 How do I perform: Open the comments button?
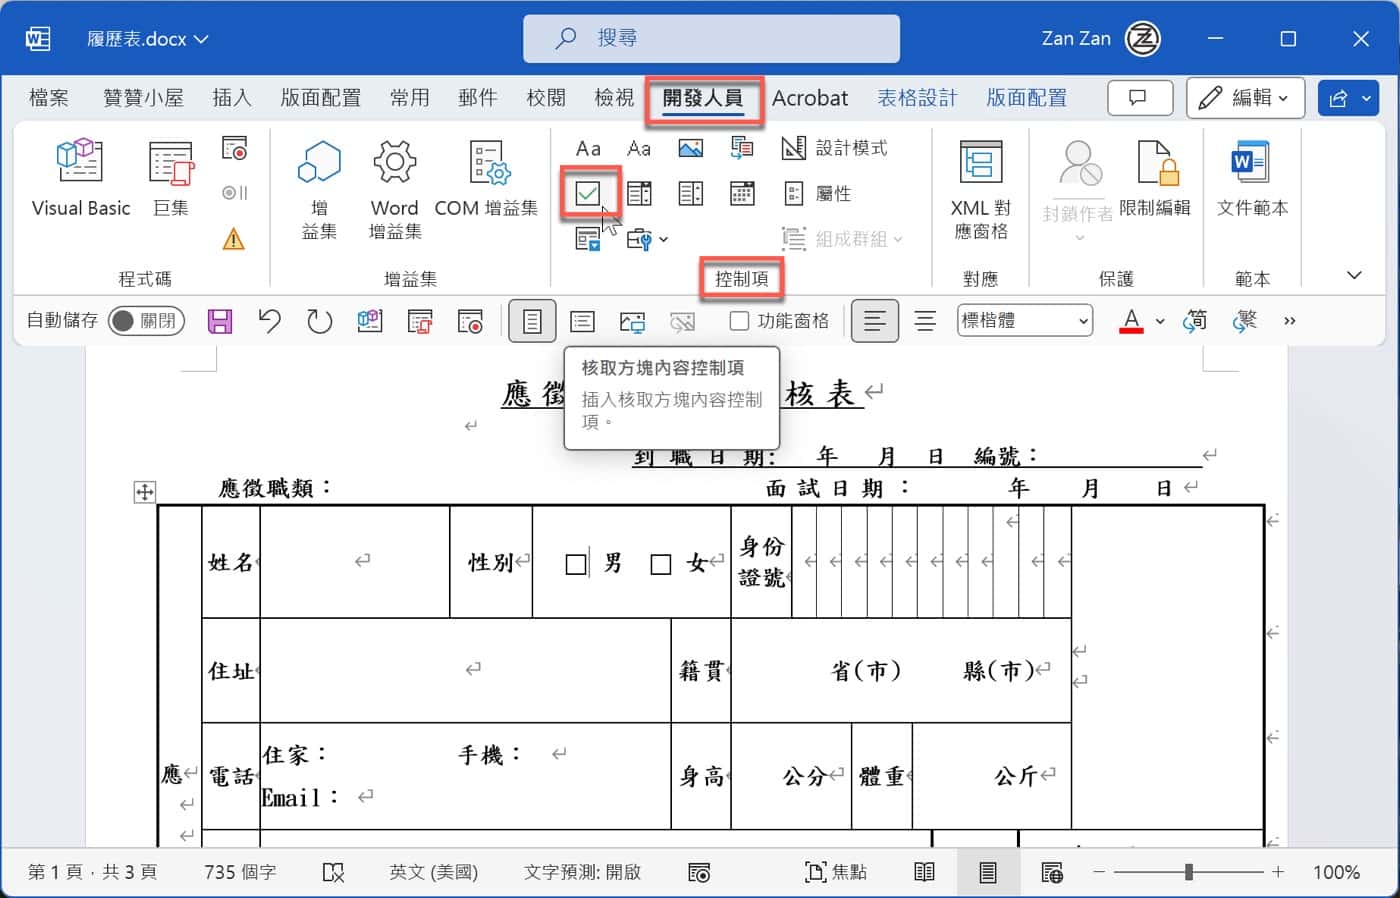pyautogui.click(x=1139, y=98)
